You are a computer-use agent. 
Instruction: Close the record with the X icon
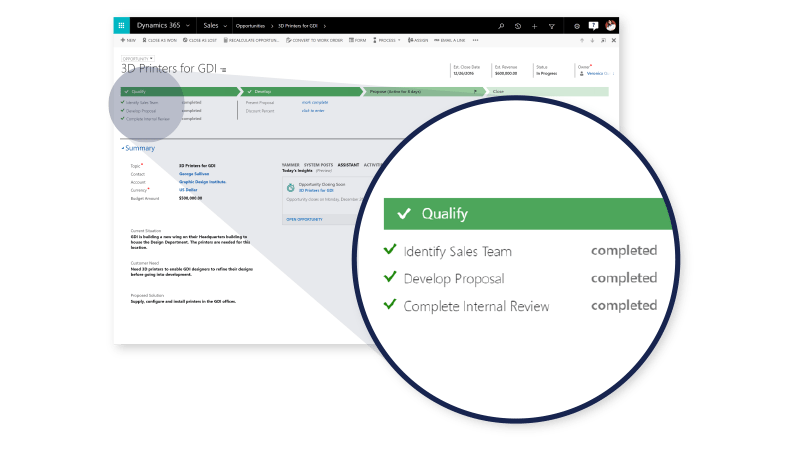pos(614,40)
